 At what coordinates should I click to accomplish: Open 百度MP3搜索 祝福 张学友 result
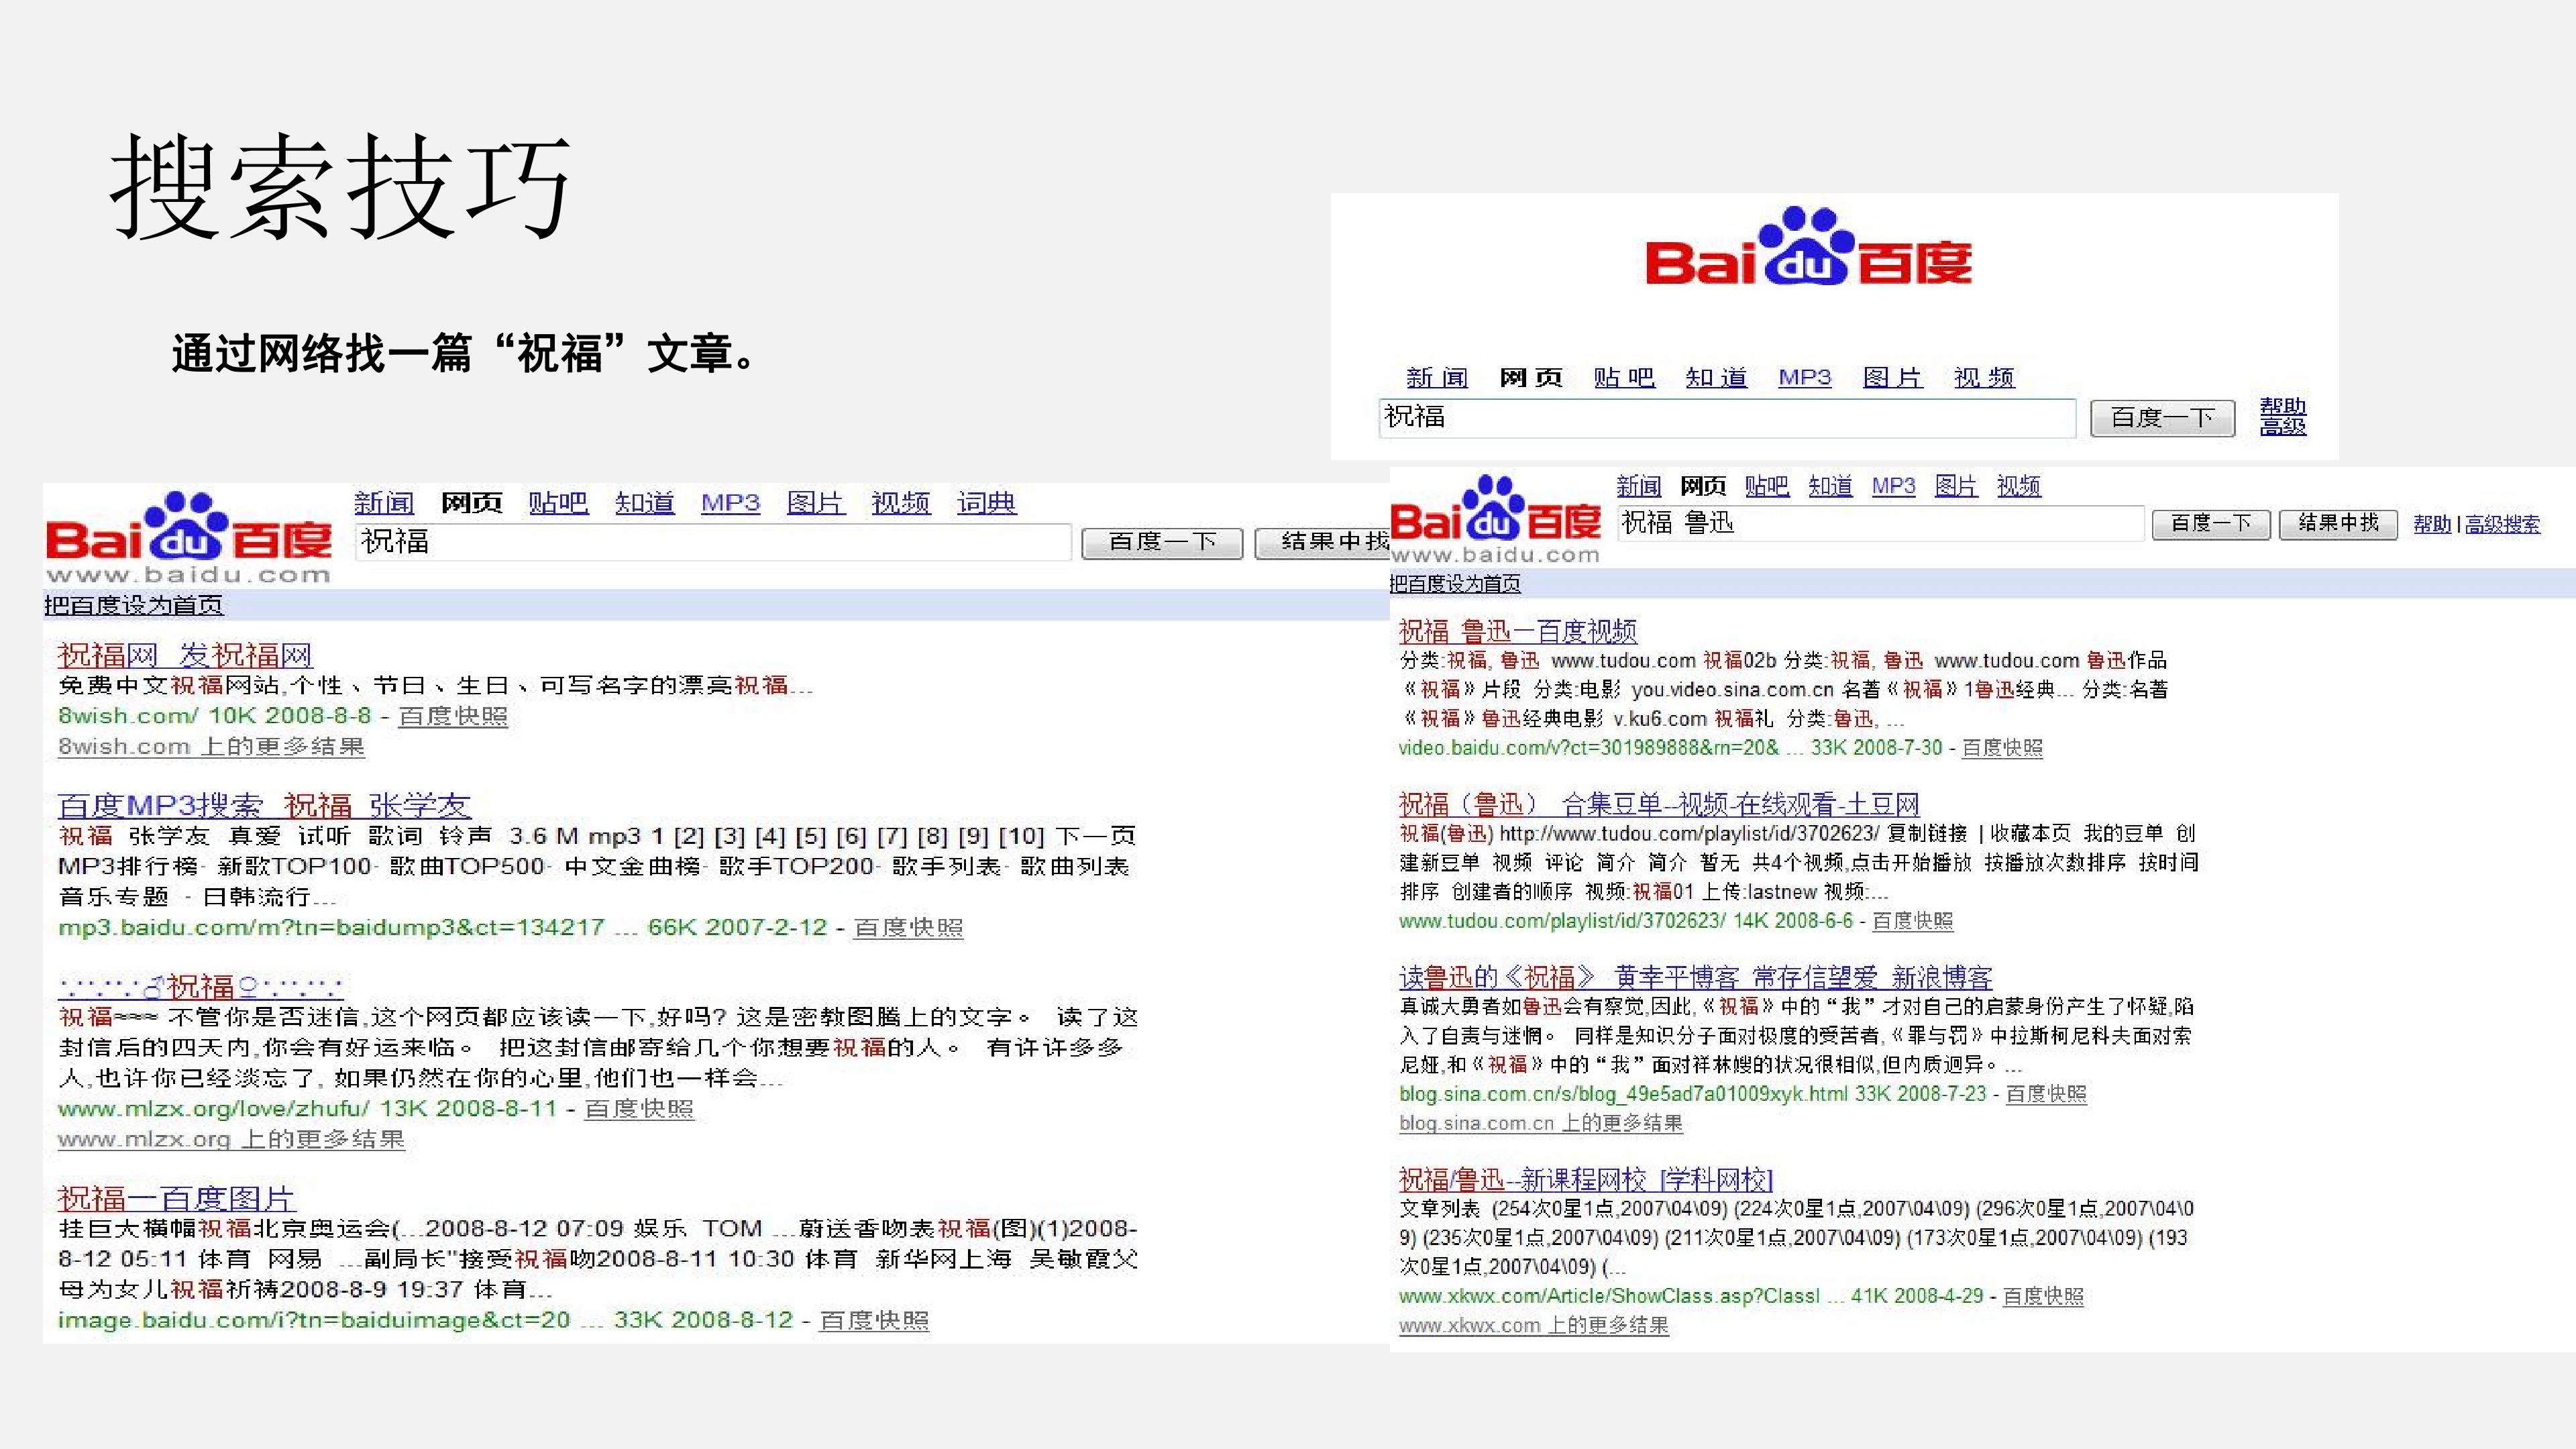264,805
